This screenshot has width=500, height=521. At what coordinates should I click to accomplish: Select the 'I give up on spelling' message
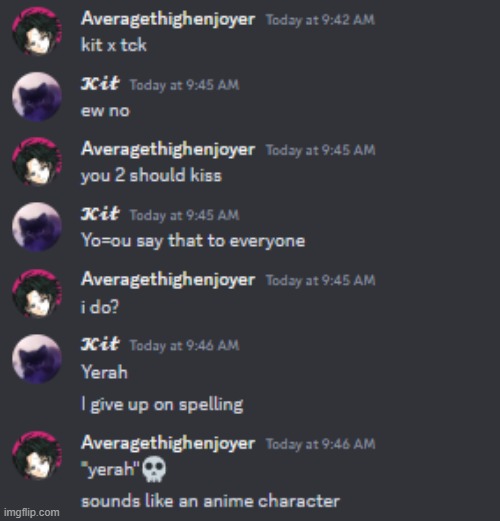tap(162, 405)
